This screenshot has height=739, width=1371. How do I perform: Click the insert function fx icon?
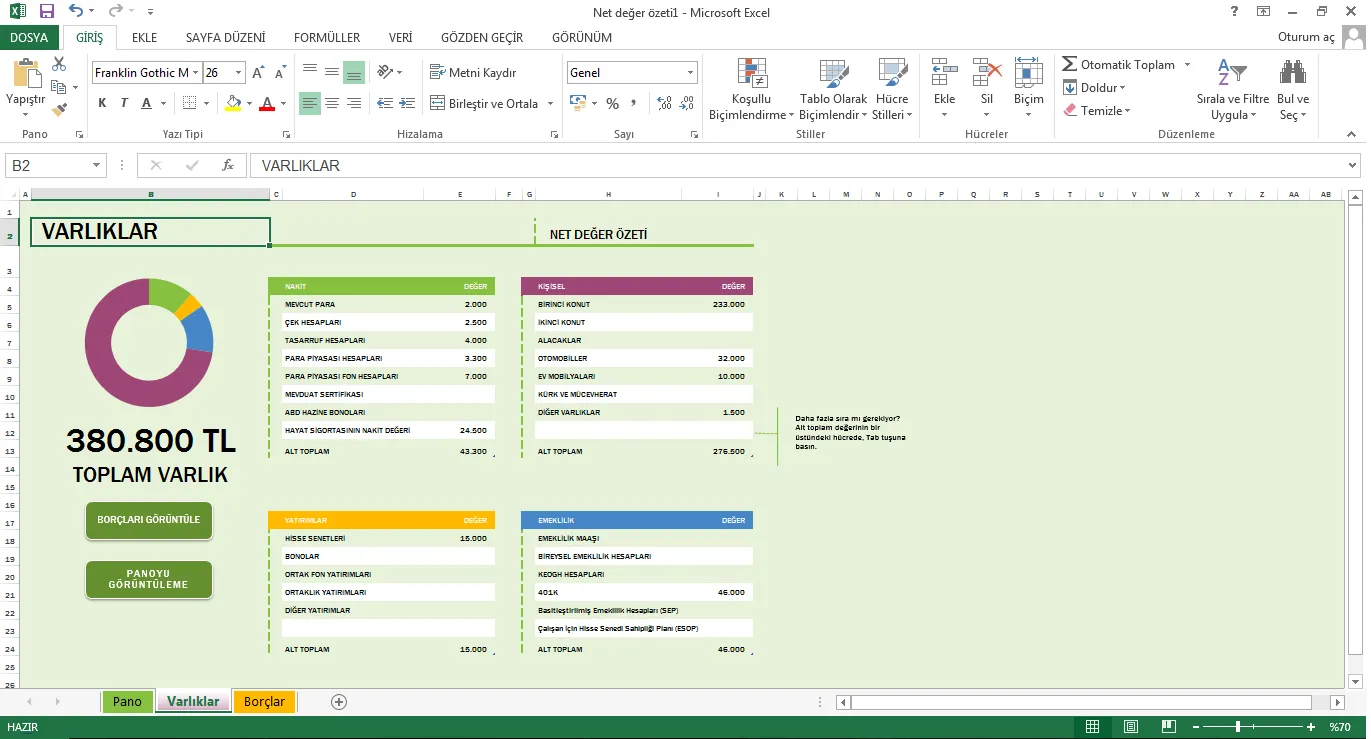click(228, 166)
